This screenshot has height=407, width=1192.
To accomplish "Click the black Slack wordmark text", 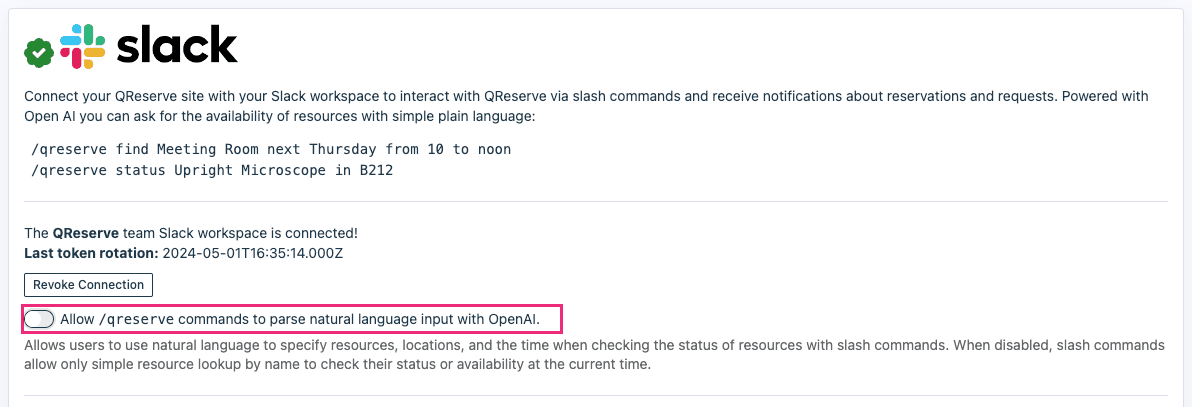I will (177, 46).
